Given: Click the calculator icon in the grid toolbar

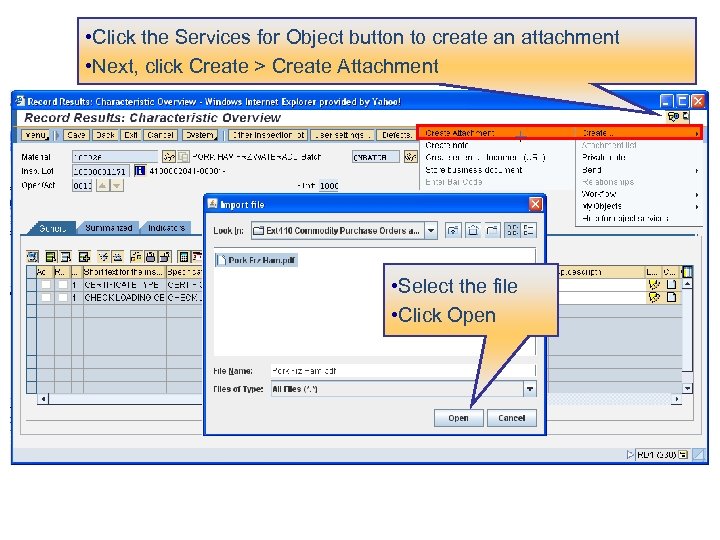Looking at the screenshot, I should [x=184, y=256].
